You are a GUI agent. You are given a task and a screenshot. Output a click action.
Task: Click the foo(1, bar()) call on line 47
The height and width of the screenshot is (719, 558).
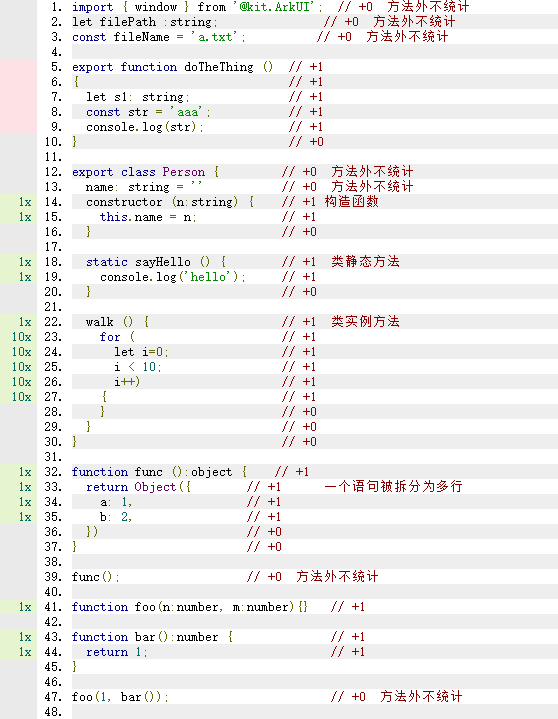[x=120, y=697]
